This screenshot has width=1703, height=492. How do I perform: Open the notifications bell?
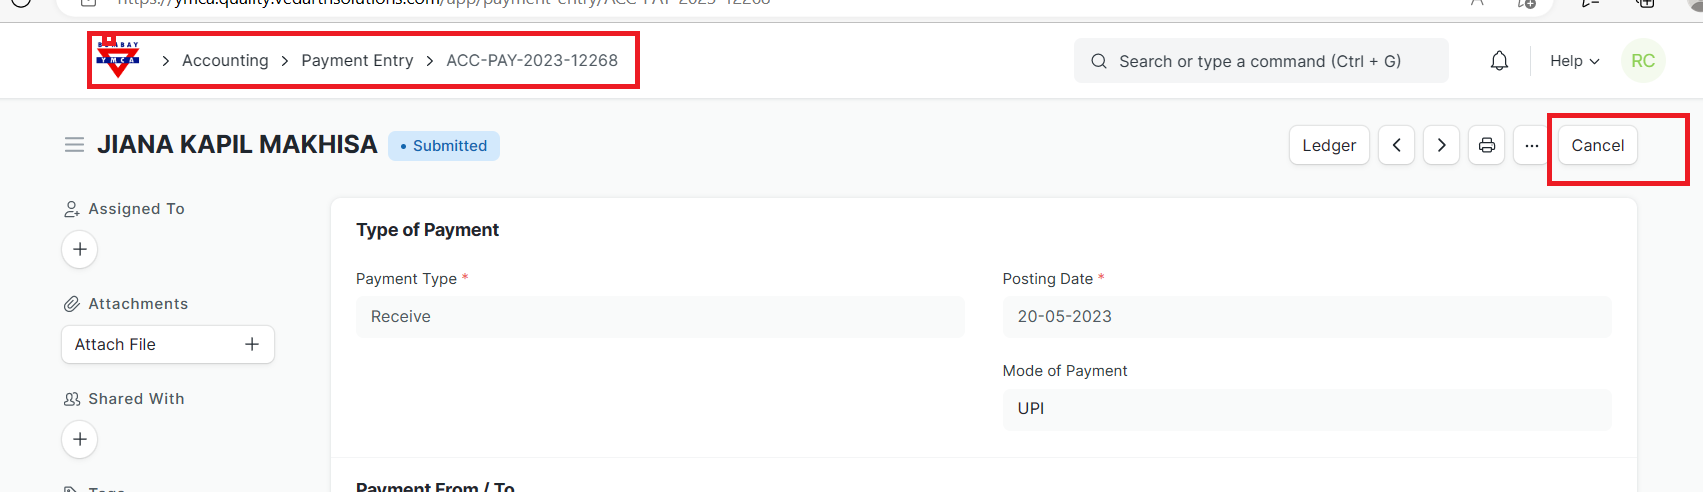1499,61
